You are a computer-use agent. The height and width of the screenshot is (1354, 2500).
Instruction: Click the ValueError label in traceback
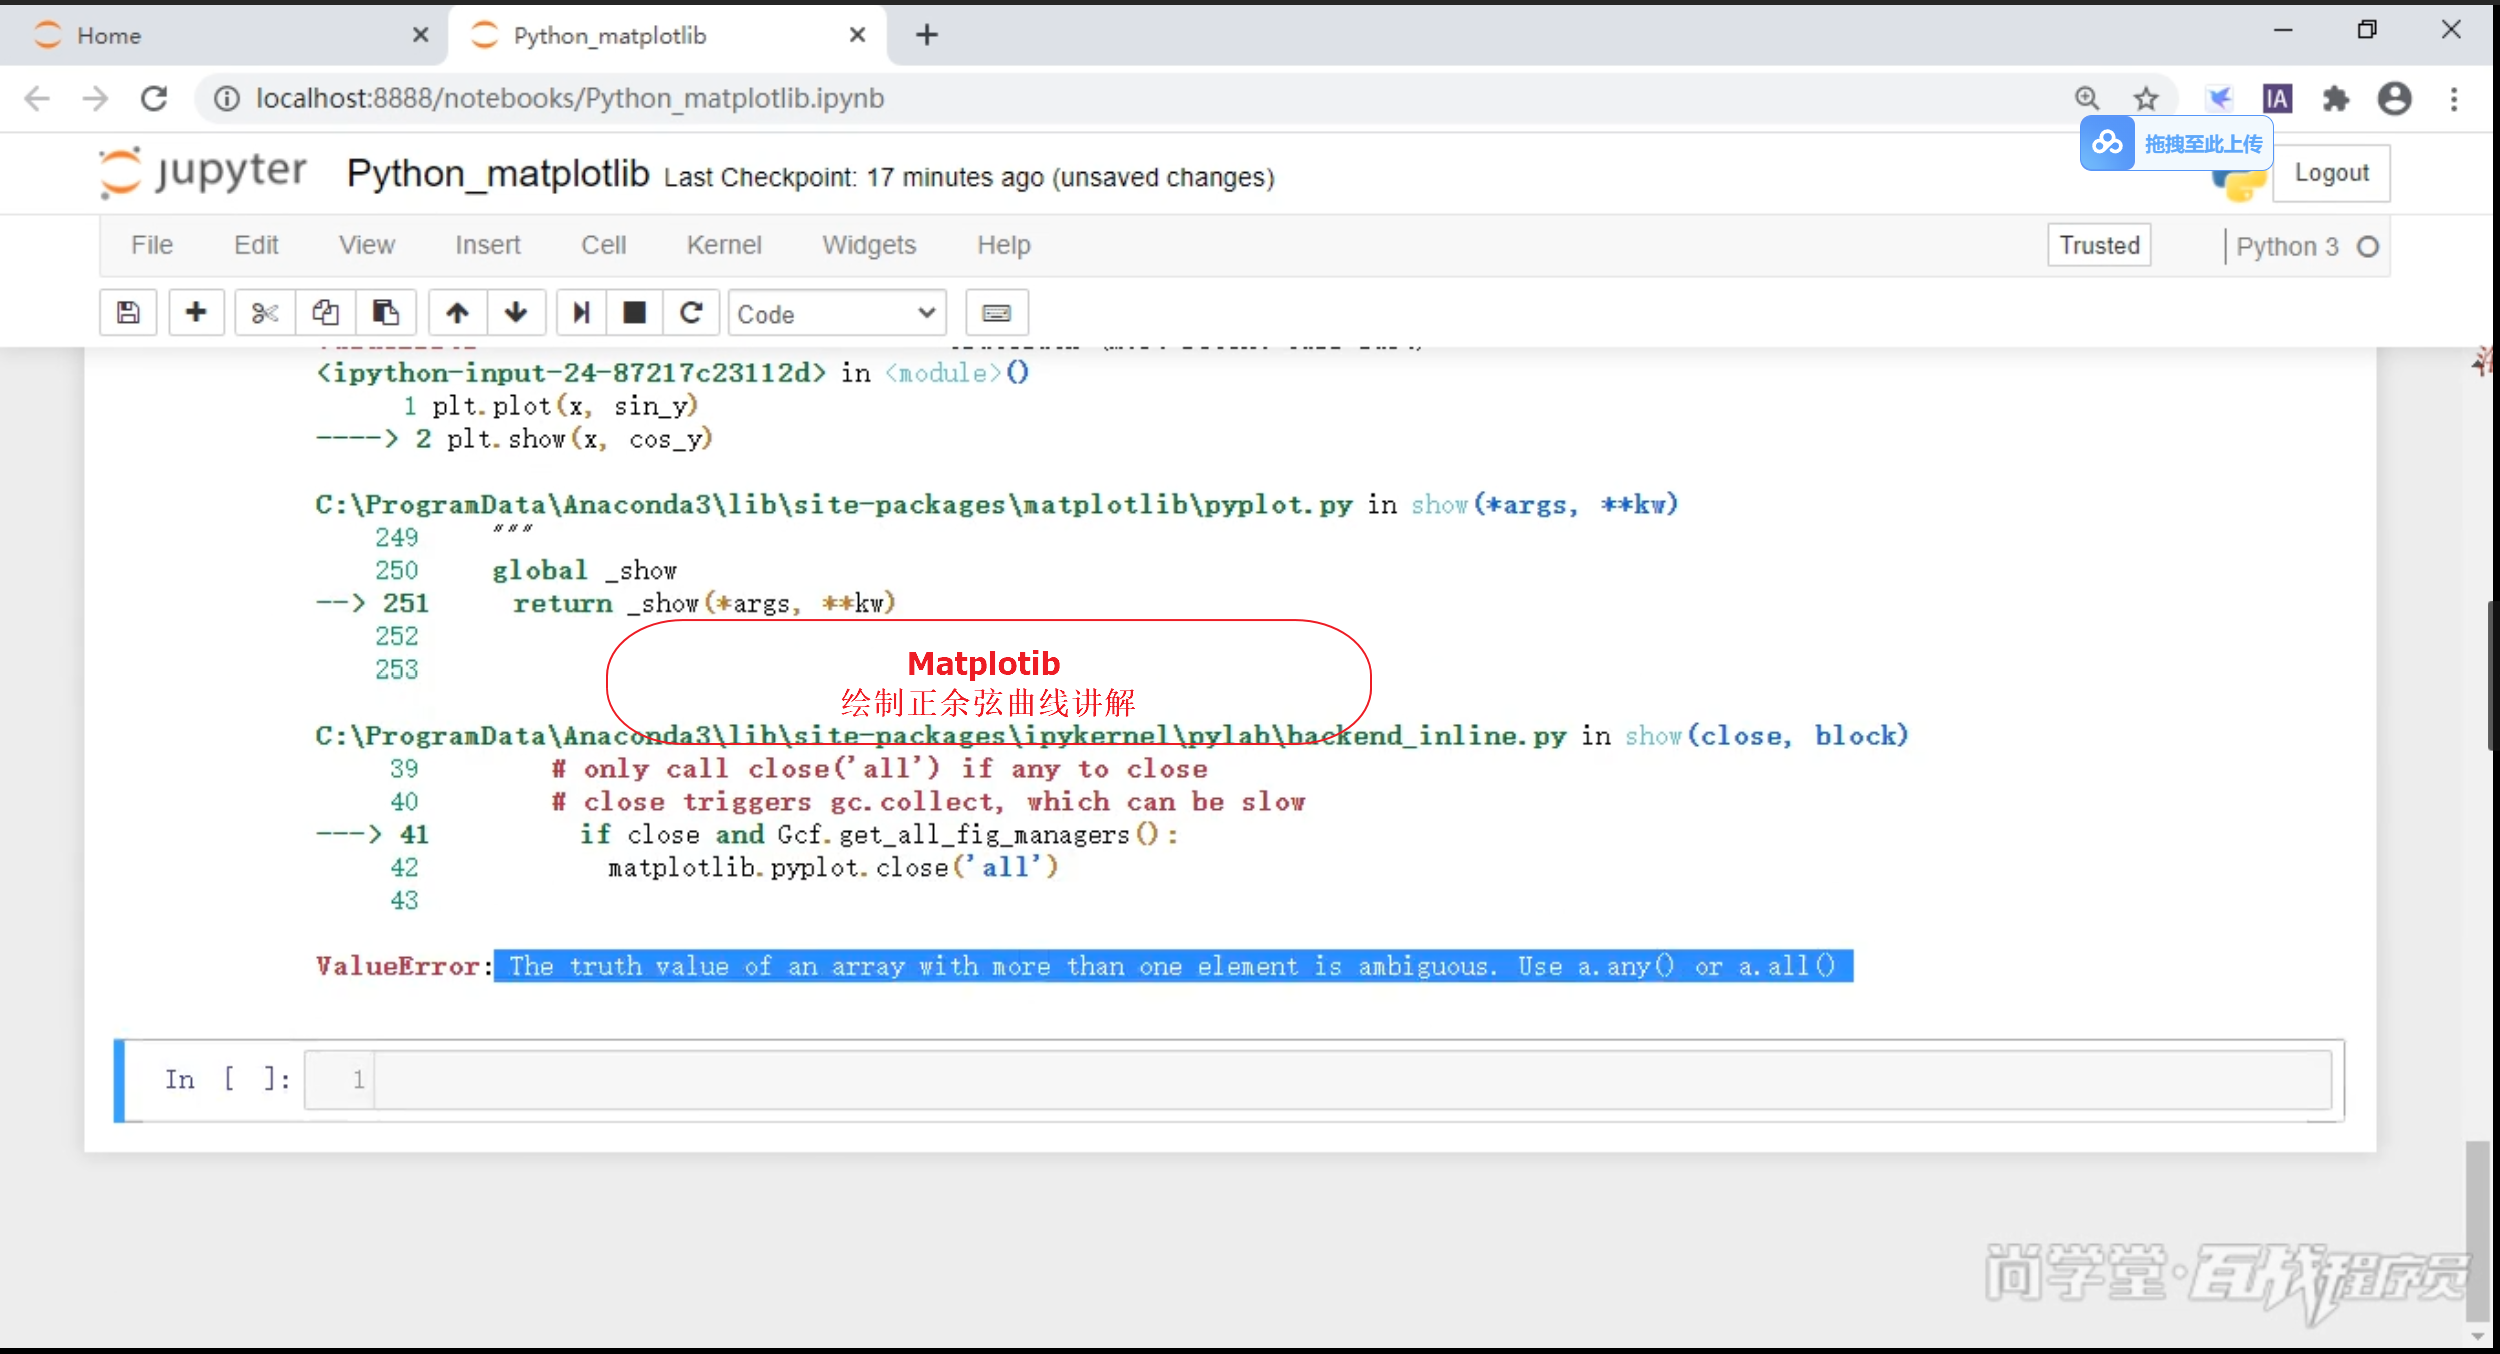[398, 966]
